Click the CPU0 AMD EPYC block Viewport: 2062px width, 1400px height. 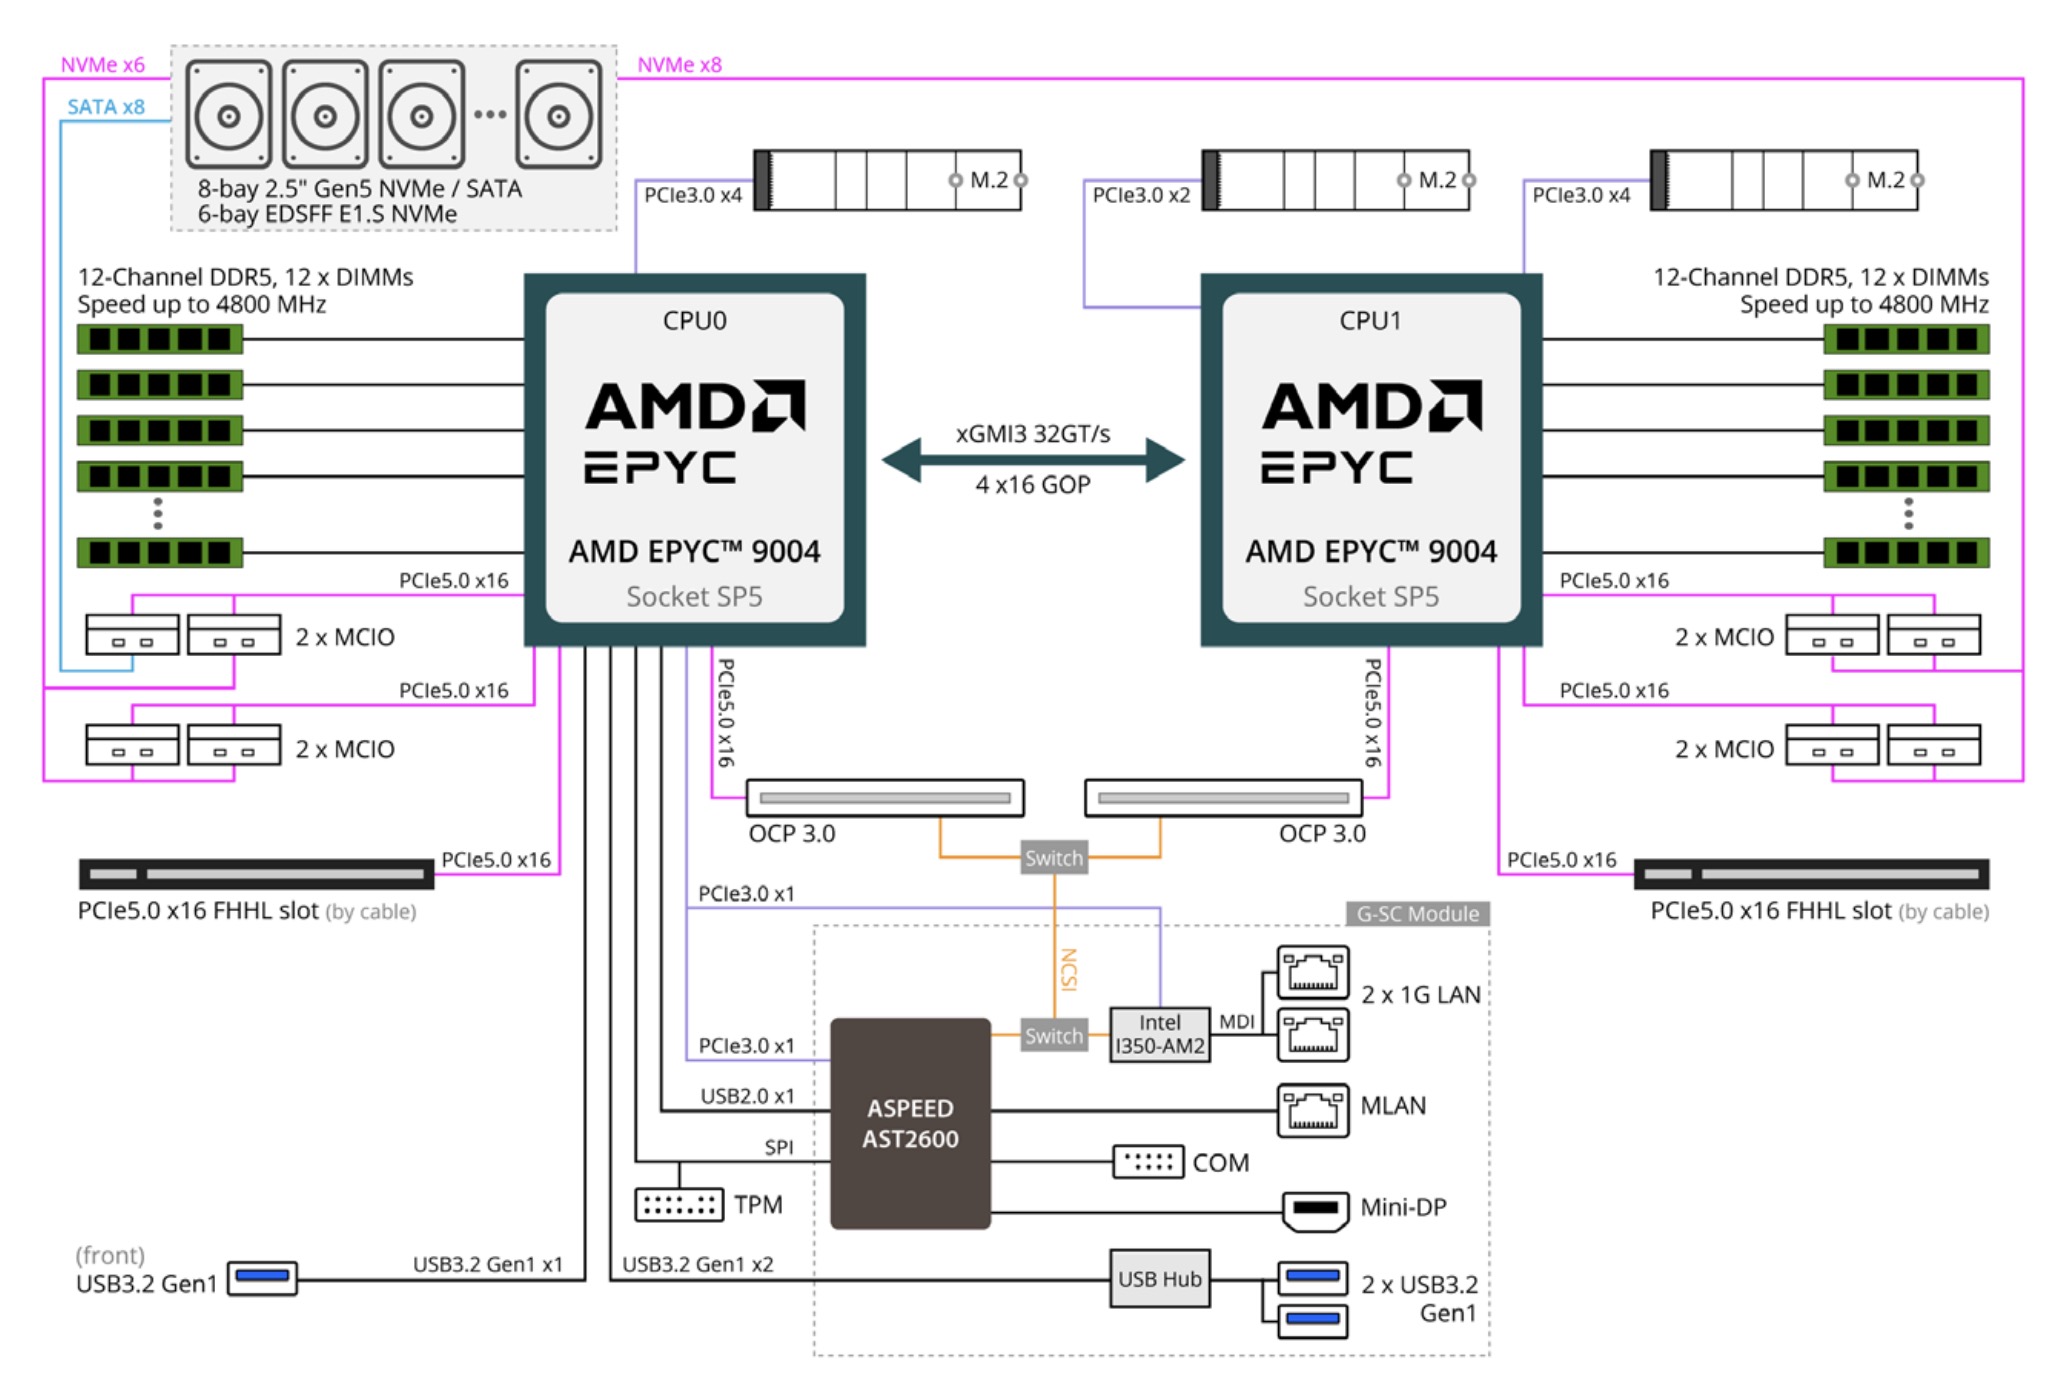(x=694, y=460)
